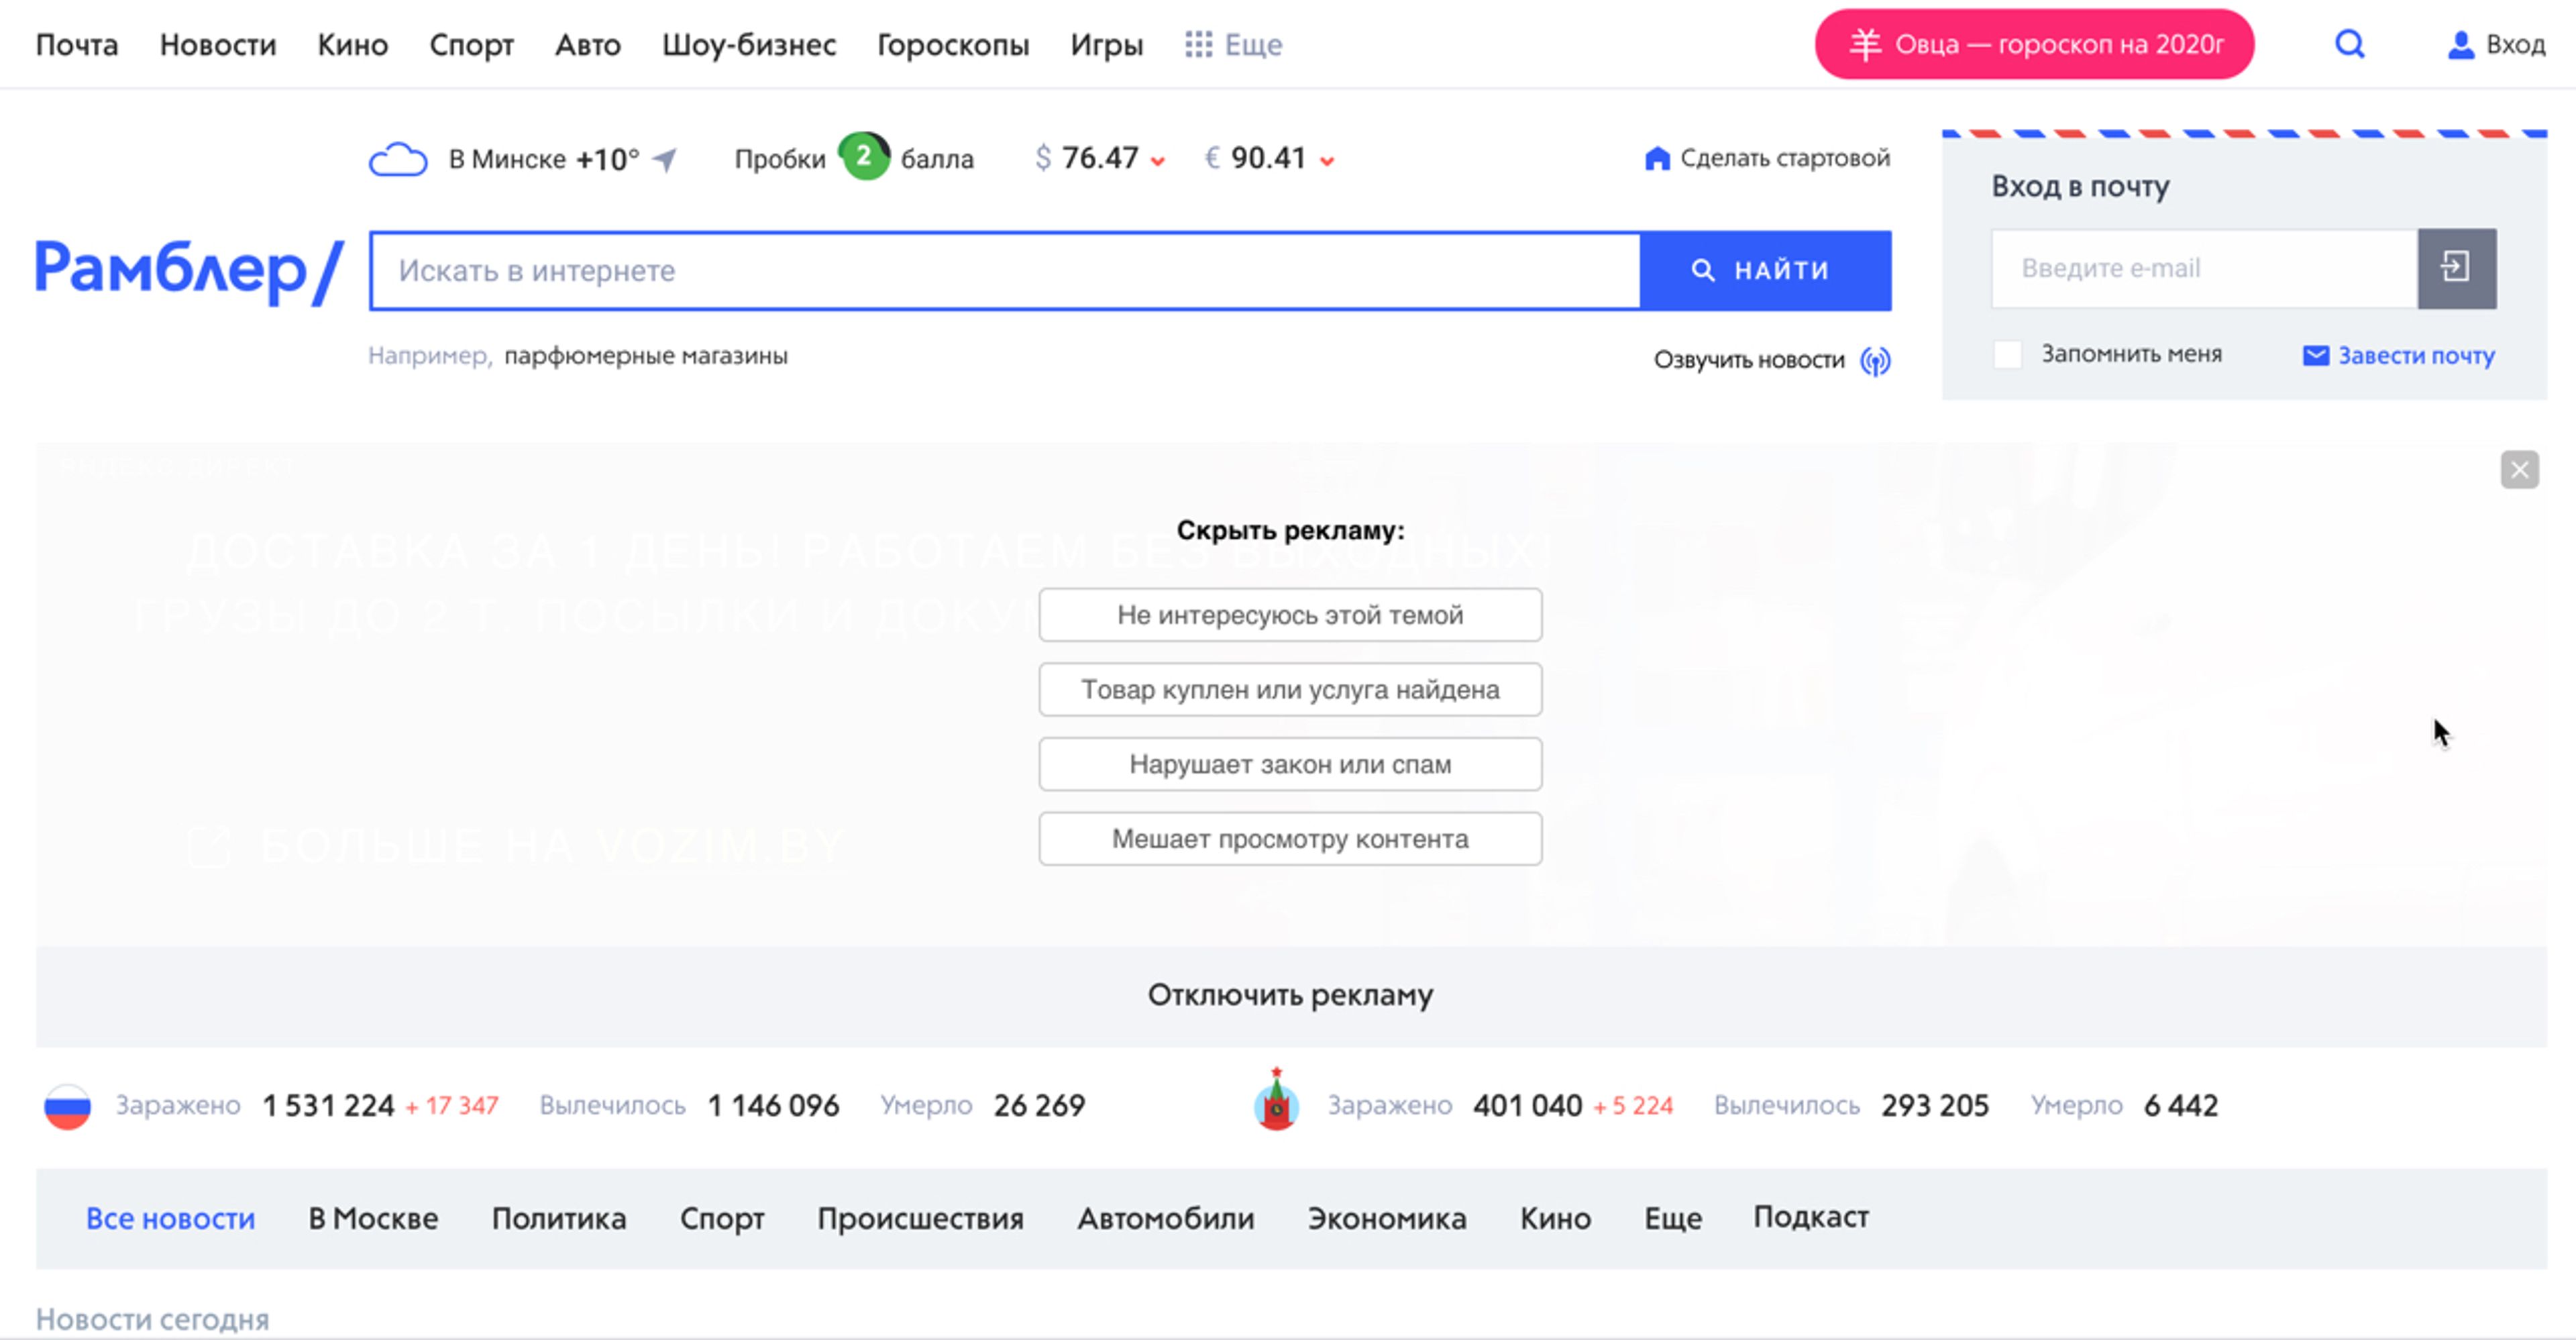Click the Russia recovered count 1 146 096
Image resolution: width=2576 pixels, height=1340 pixels.
click(774, 1106)
